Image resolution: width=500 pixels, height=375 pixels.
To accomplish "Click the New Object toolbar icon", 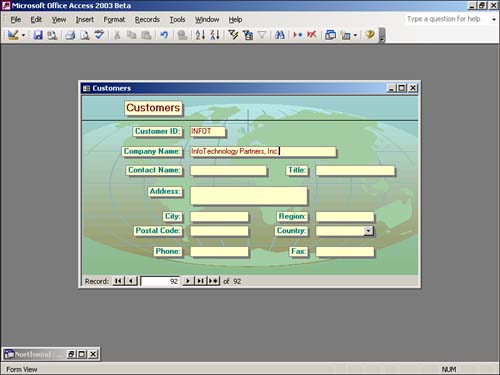I will click(x=346, y=35).
